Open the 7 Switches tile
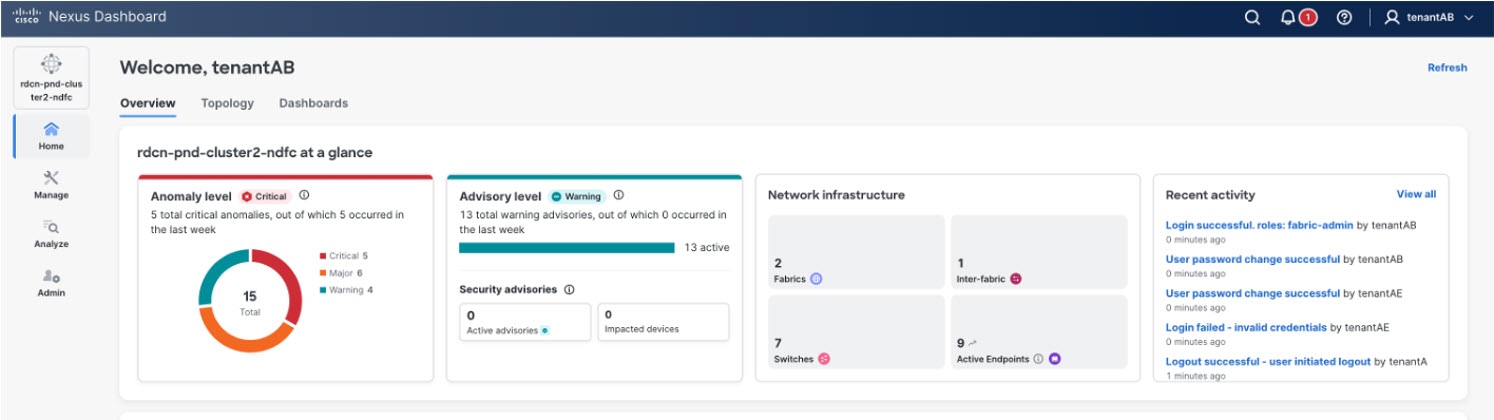The height and width of the screenshot is (420, 1494). [x=856, y=331]
